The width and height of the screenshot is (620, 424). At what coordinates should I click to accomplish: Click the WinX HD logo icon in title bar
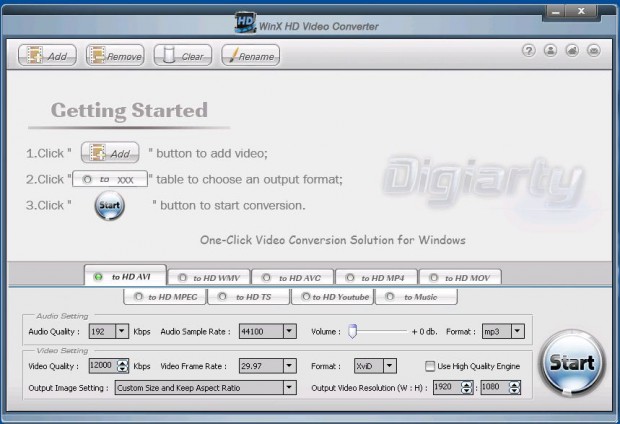[x=245, y=23]
